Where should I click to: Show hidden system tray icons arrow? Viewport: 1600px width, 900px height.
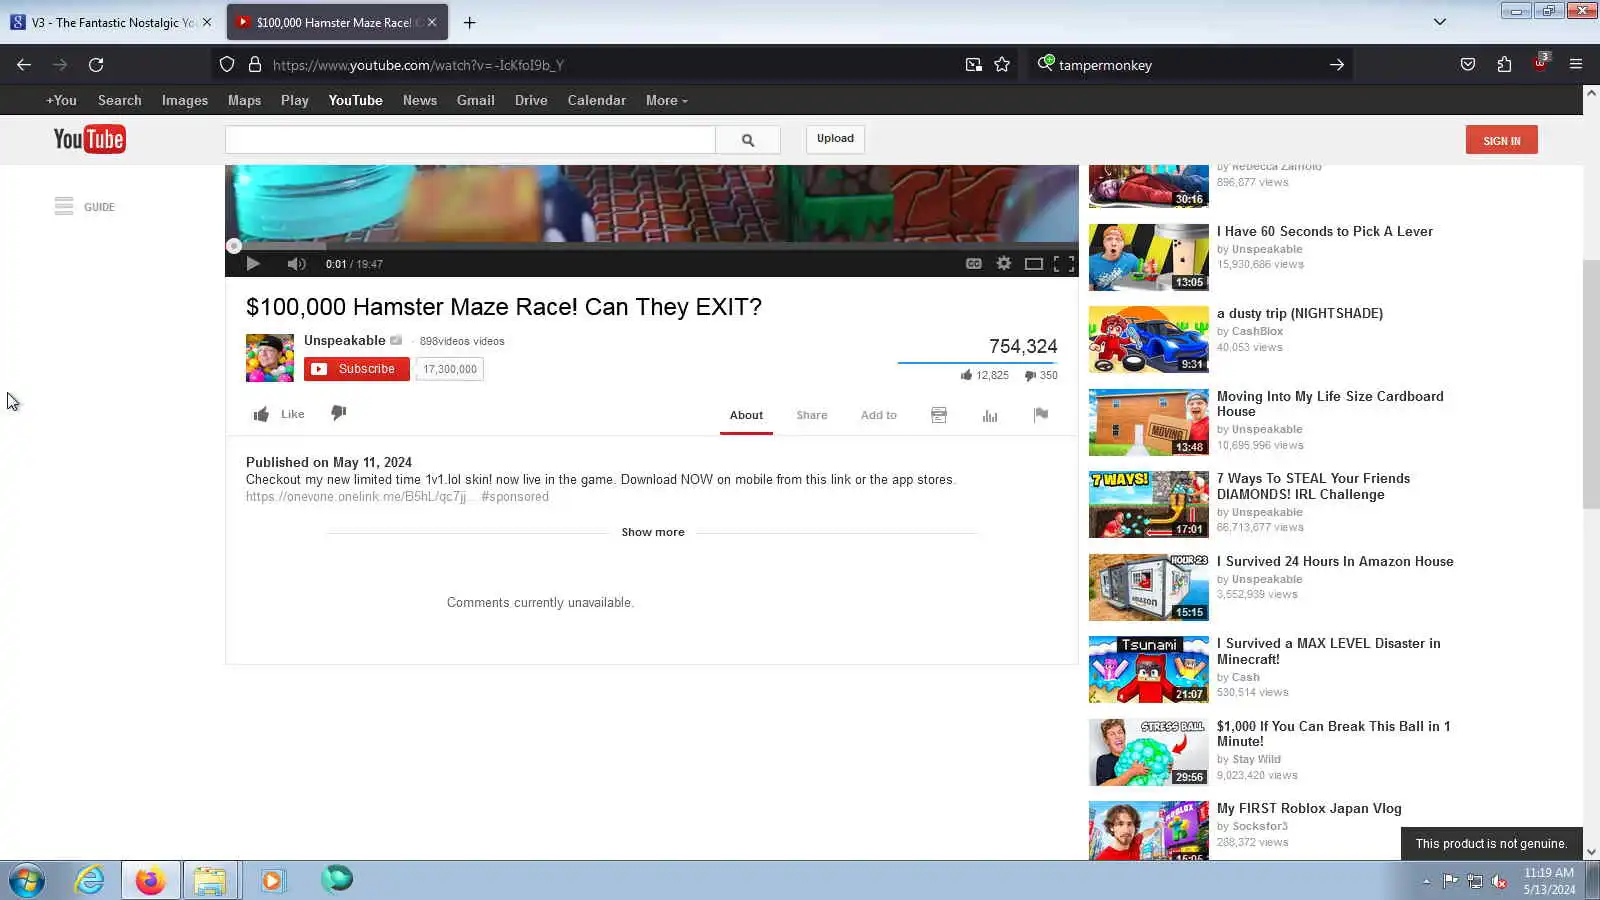[1426, 881]
